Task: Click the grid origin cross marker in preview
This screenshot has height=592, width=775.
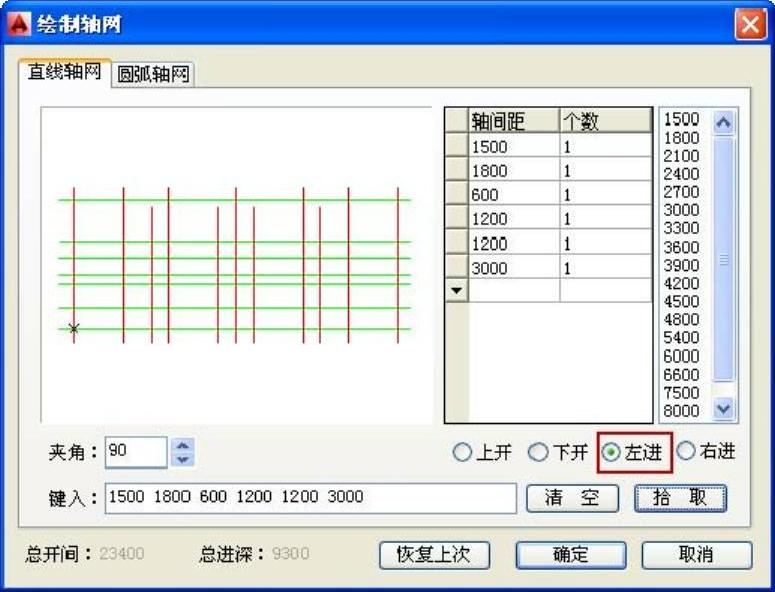Action: pyautogui.click(x=74, y=328)
